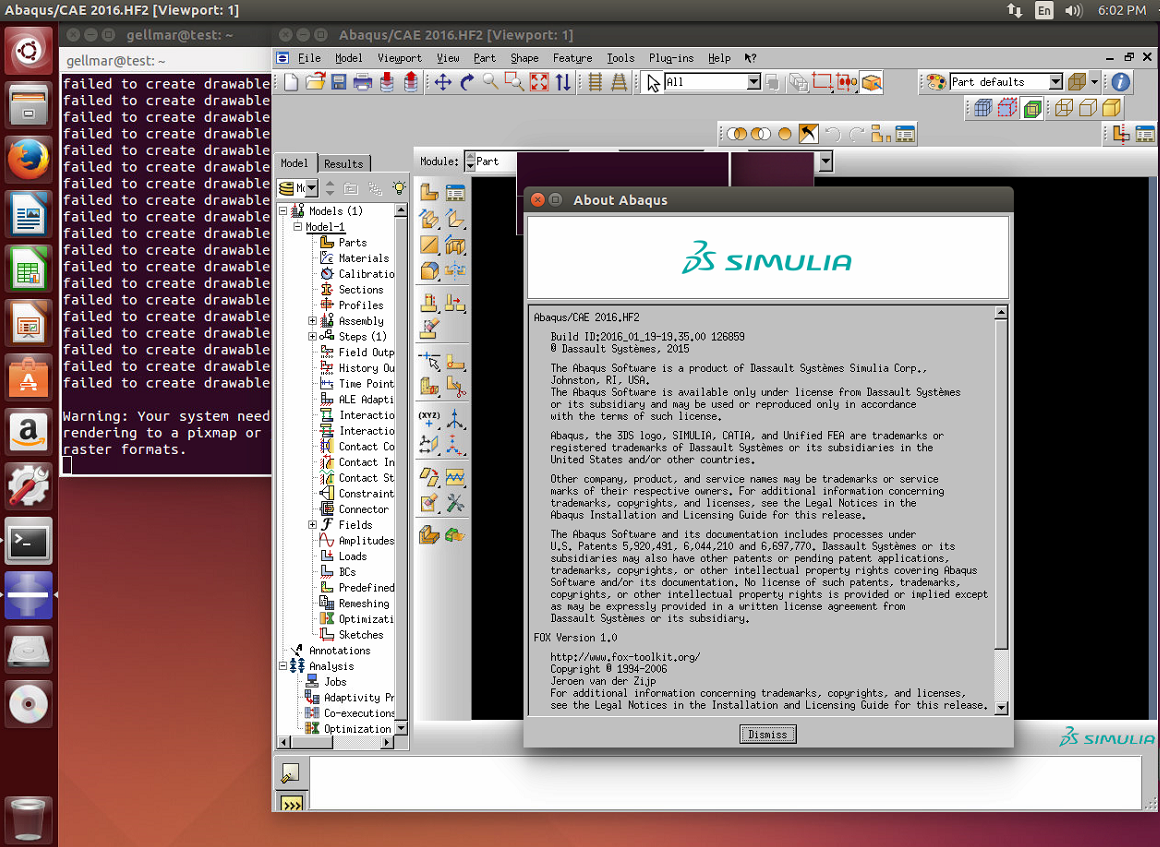
Task: Select the Rotate View tool
Action: pyautogui.click(x=467, y=82)
